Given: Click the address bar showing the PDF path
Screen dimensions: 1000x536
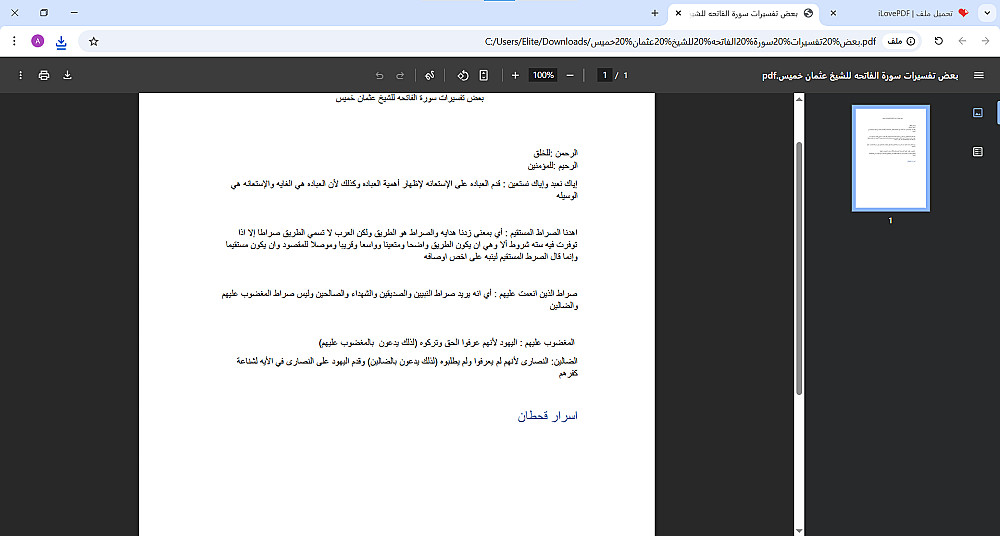Looking at the screenshot, I should [x=499, y=41].
